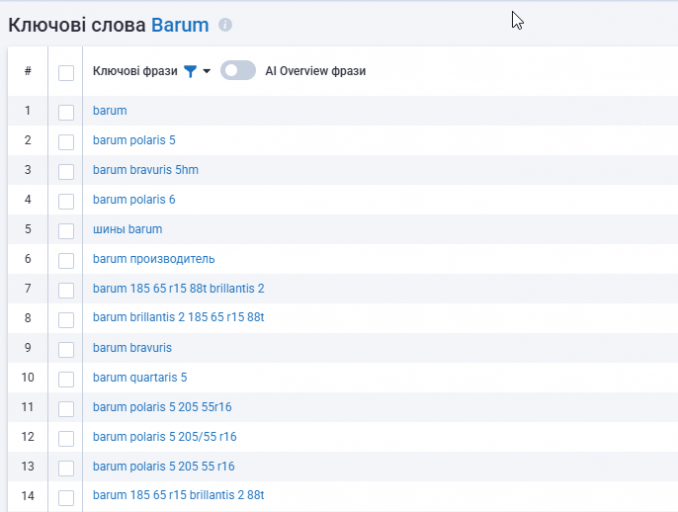Select checkbox for 'barum polaris 5 205/55 r16'
Screen dimensions: 678x512
(x=66, y=438)
